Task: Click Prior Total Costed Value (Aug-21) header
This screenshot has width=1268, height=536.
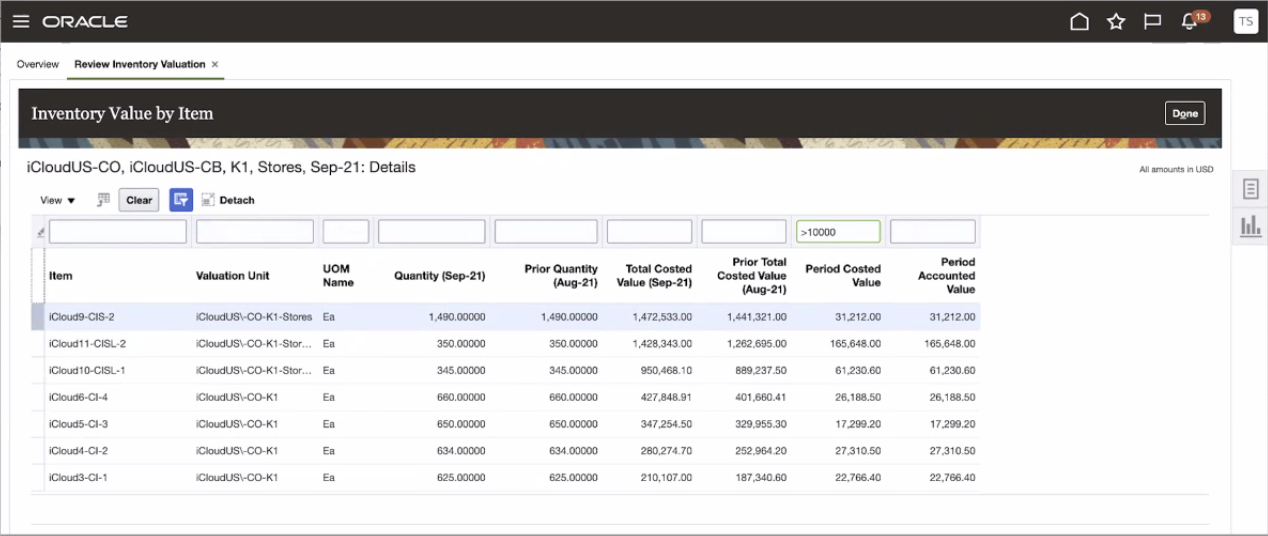Action: click(752, 275)
